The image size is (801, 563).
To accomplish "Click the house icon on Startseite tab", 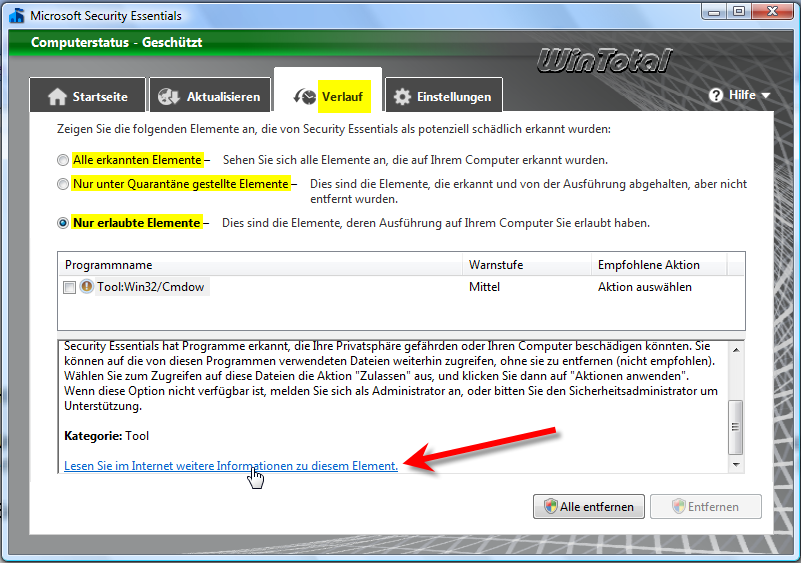I will (x=57, y=97).
